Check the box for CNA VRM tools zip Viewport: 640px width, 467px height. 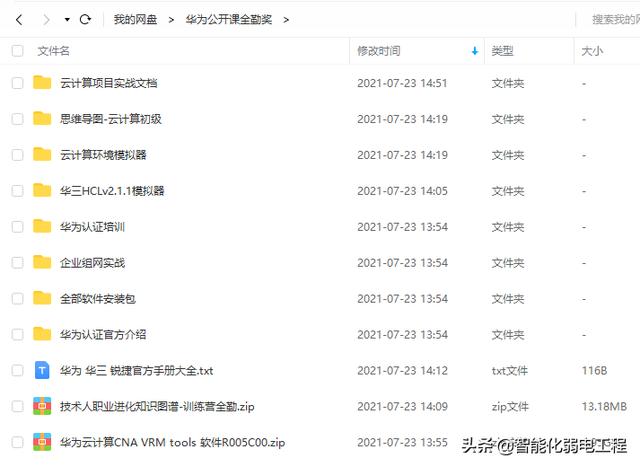click(x=18, y=443)
